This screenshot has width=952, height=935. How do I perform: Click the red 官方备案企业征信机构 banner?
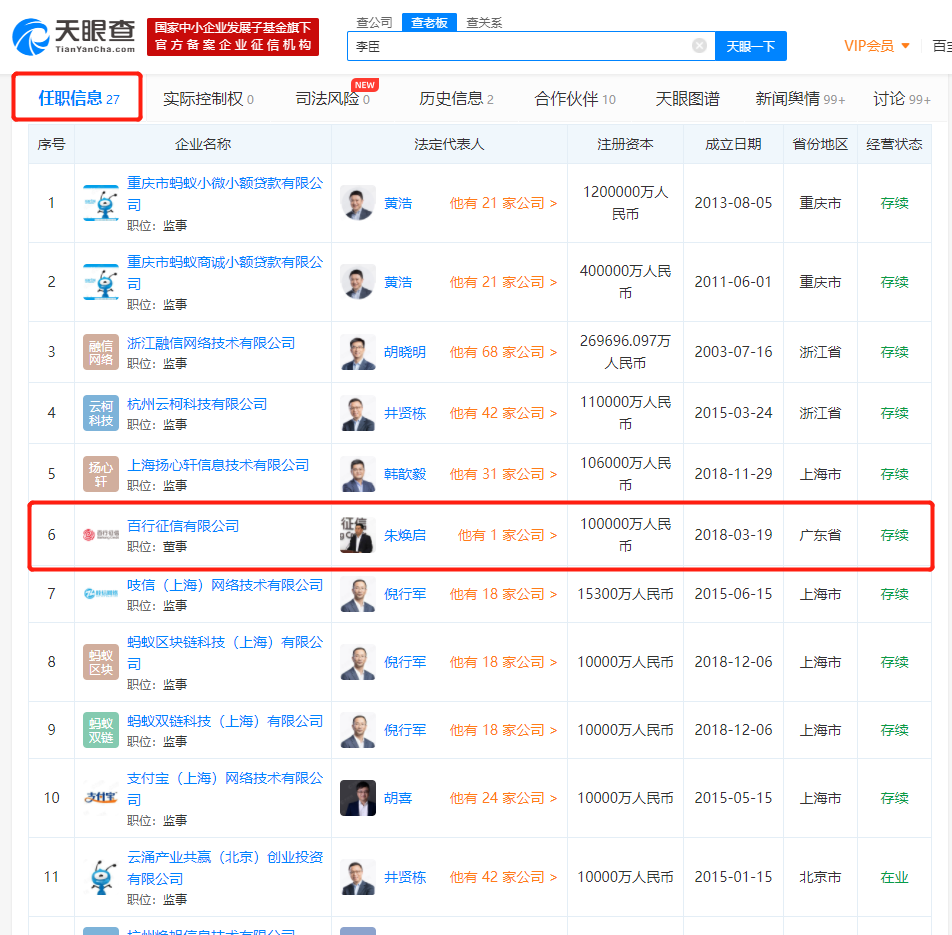pos(233,36)
